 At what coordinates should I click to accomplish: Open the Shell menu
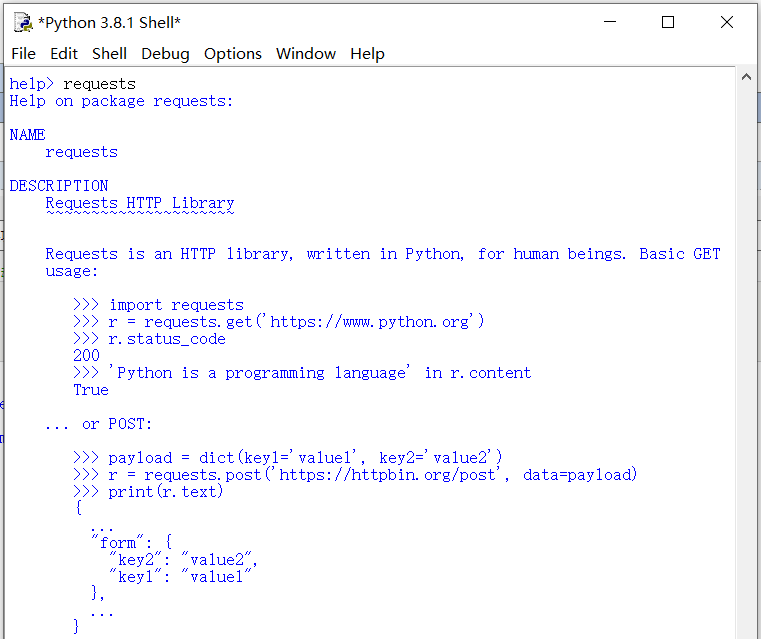110,54
